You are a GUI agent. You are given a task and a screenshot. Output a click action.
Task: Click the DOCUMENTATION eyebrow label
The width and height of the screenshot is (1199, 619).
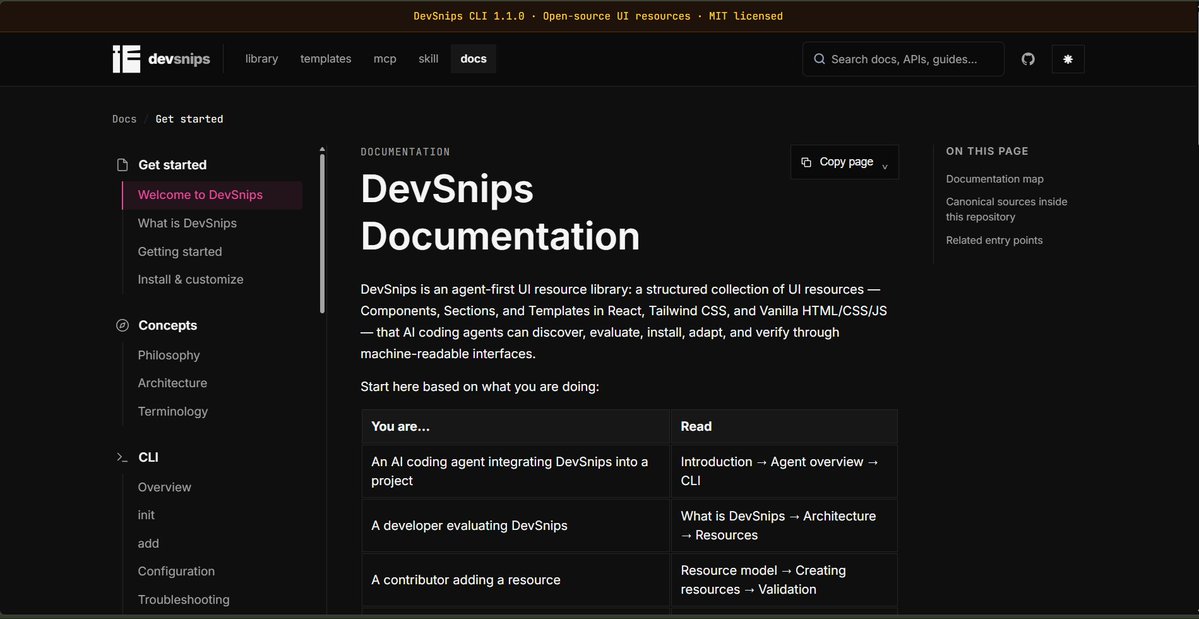(x=405, y=152)
